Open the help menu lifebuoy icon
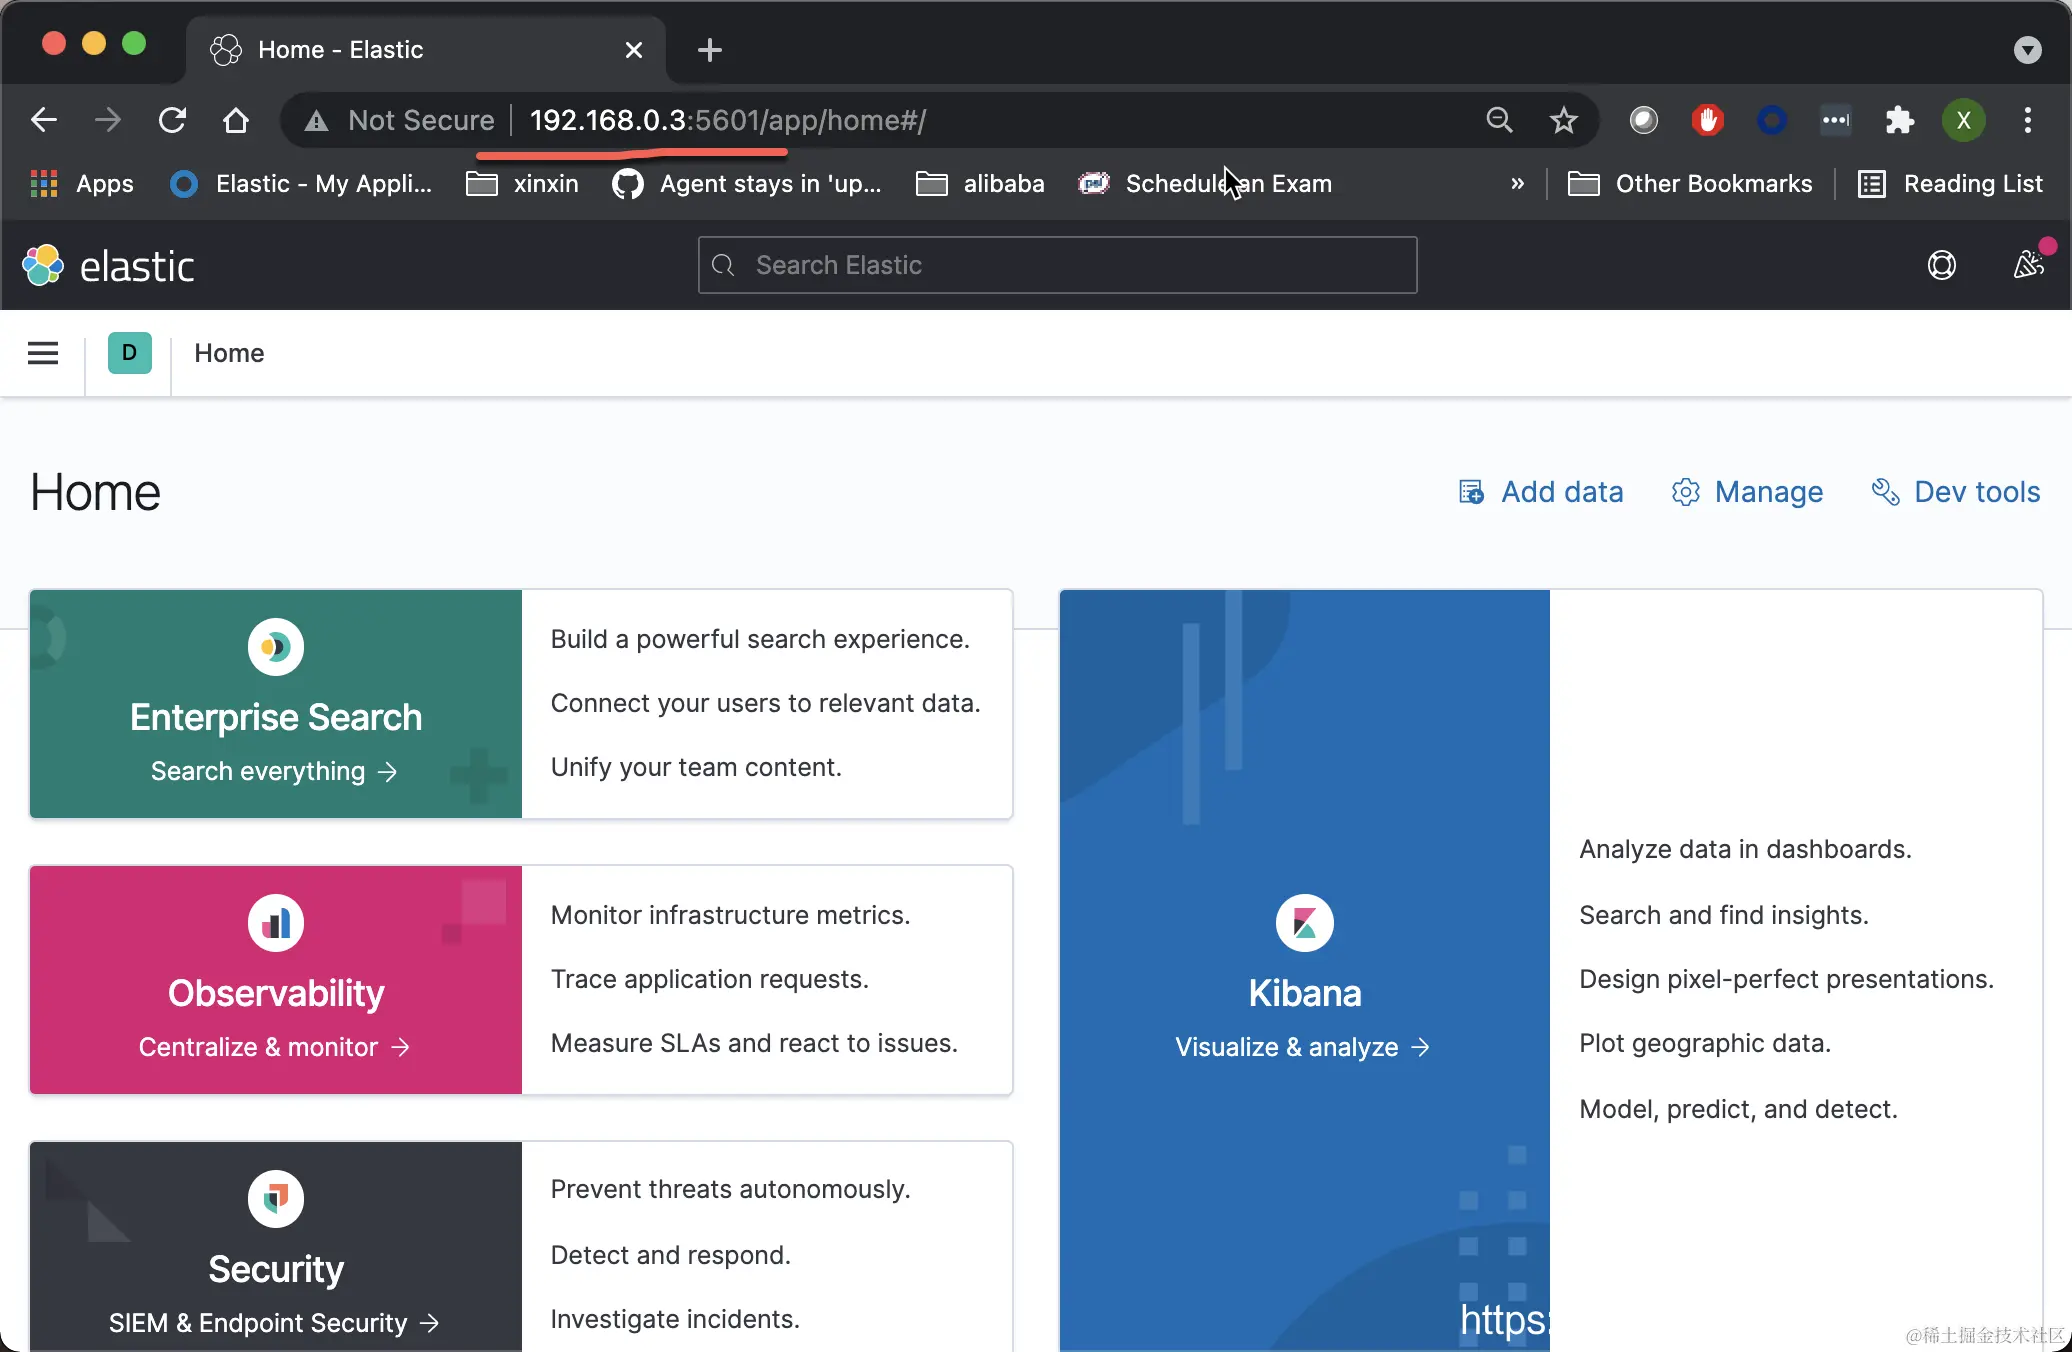Image resolution: width=2072 pixels, height=1352 pixels. (x=1941, y=265)
